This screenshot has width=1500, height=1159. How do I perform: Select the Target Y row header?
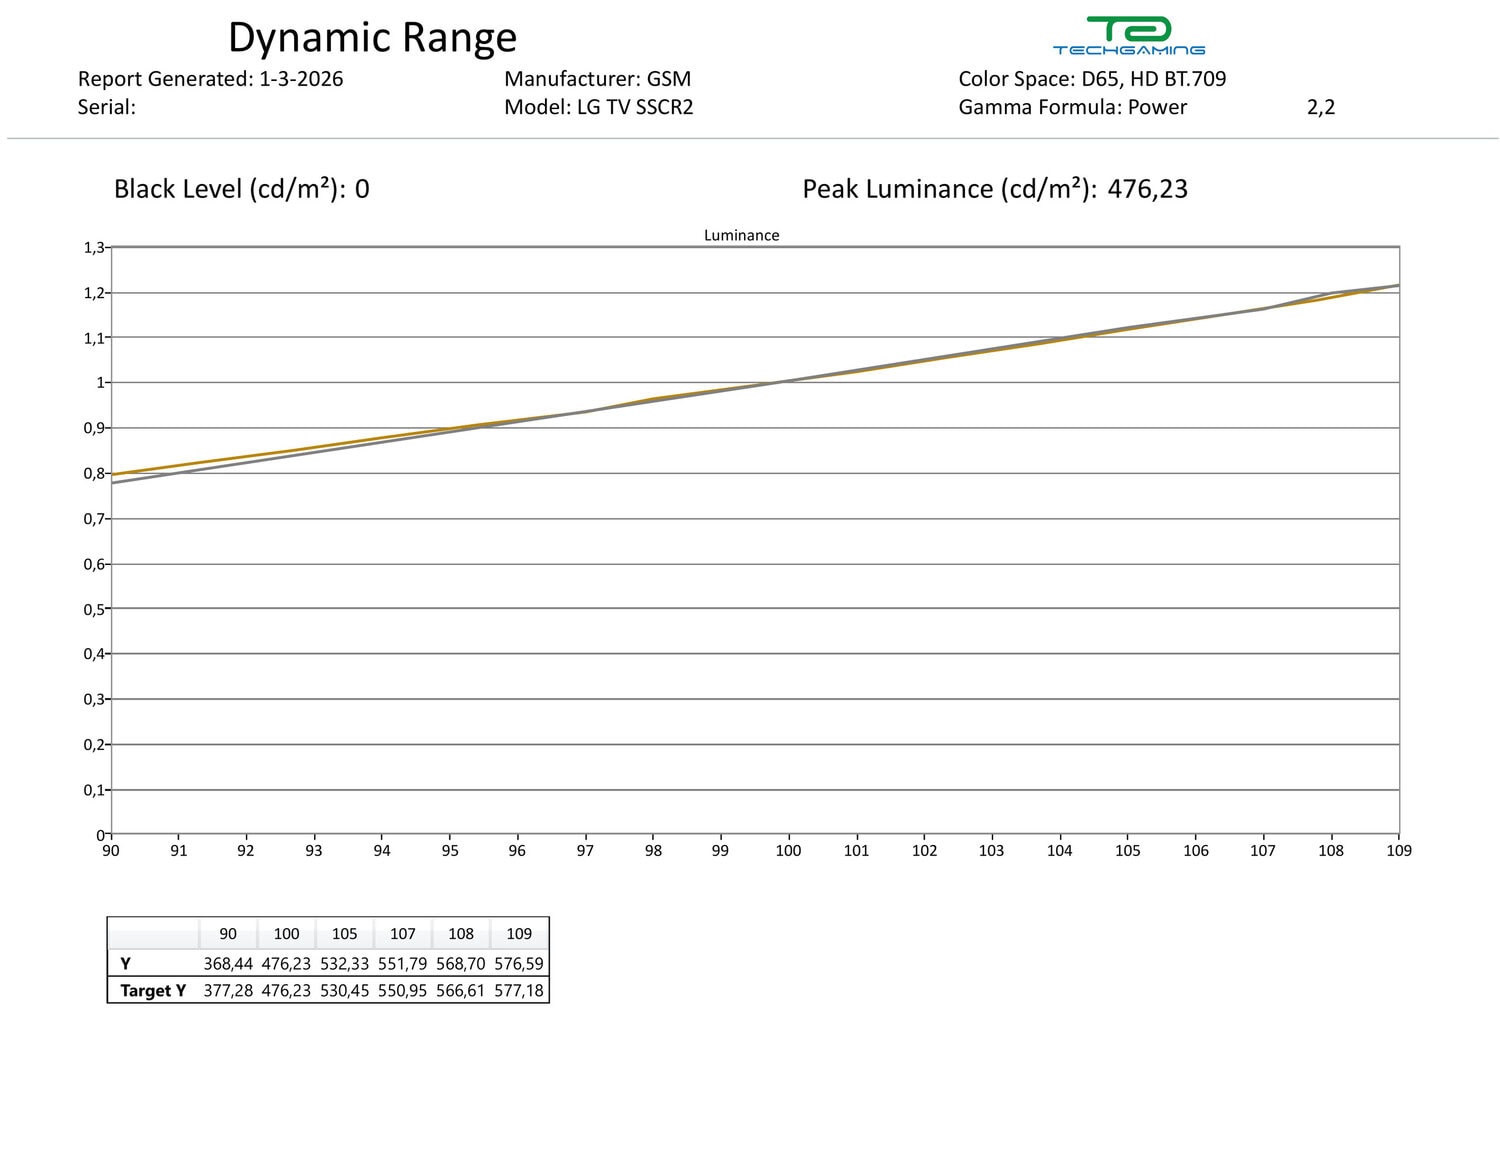click(x=153, y=991)
